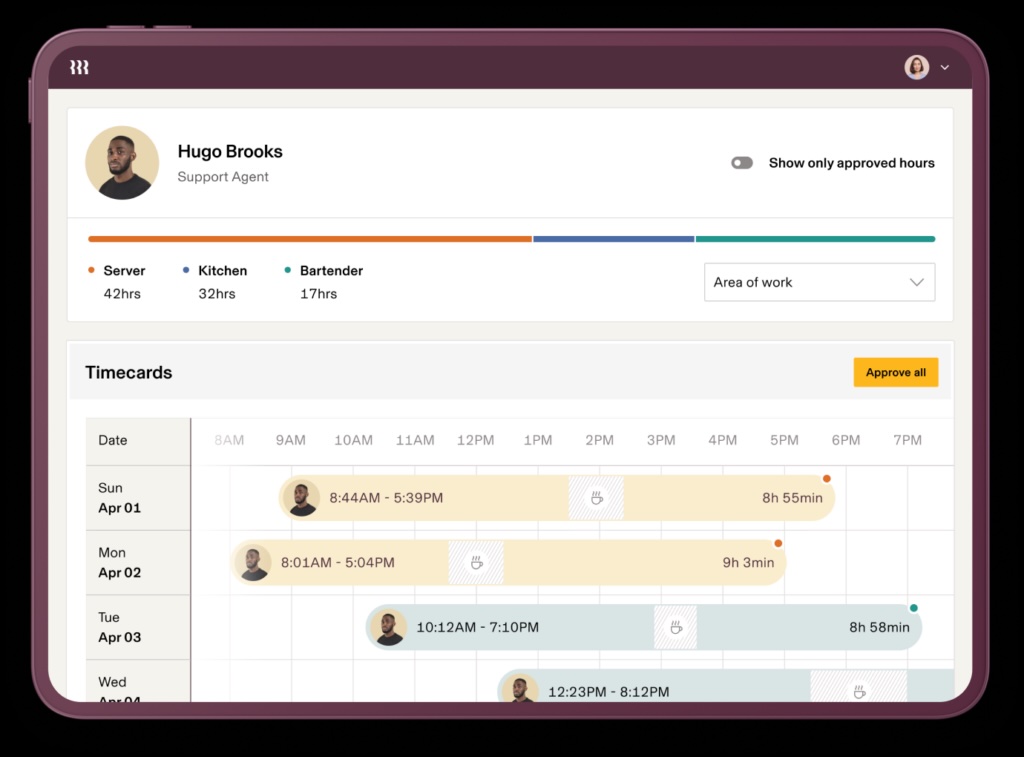Click the teal dot after Tuesday's shift
This screenshot has width=1024, height=757.
tap(914, 607)
